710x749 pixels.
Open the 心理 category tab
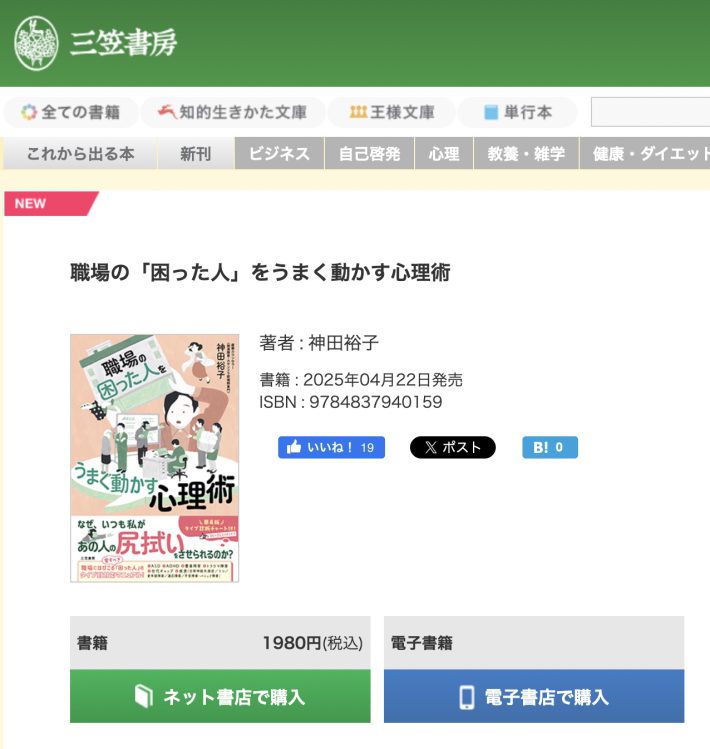[x=444, y=153]
